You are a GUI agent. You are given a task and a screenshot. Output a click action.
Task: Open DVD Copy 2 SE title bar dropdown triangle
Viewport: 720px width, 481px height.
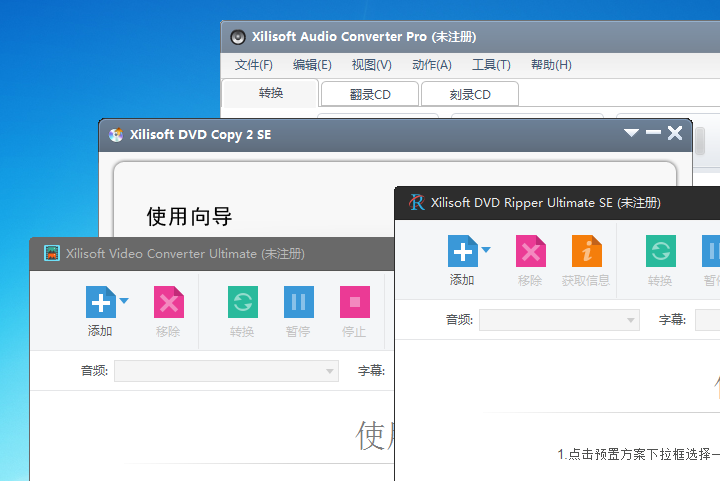coord(631,133)
